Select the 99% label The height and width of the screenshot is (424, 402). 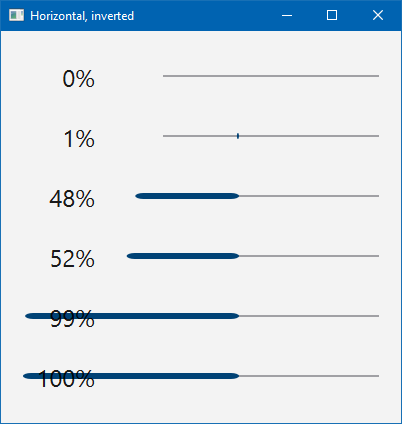[72, 319]
